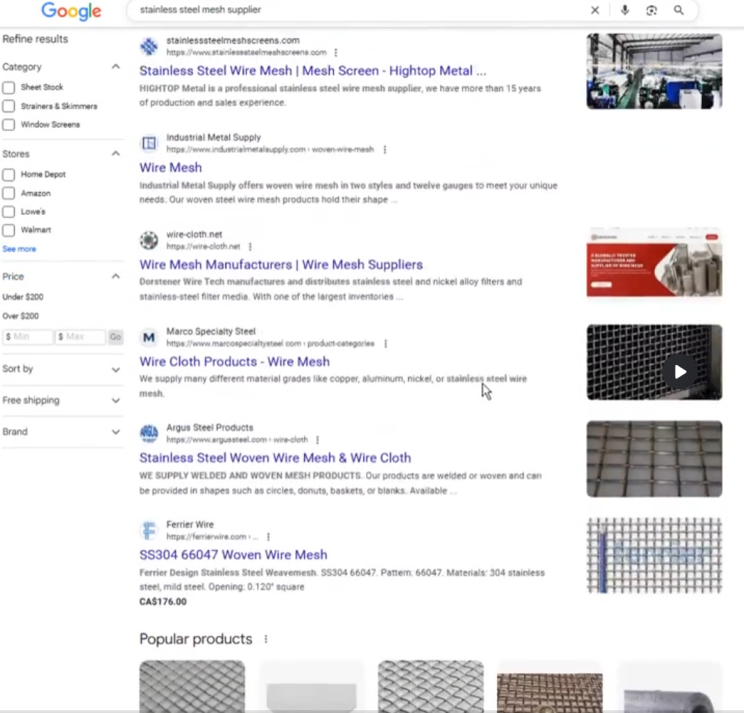Enable the Home Depot store filter

pyautogui.click(x=9, y=175)
